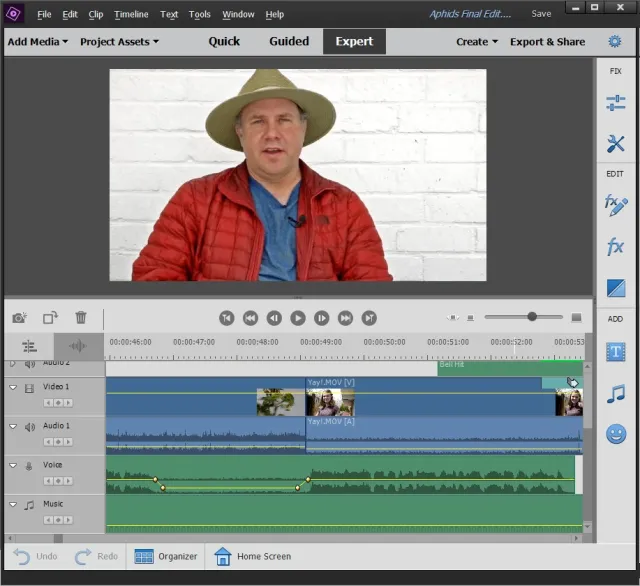The width and height of the screenshot is (640, 586).
Task: Collapse the Video 1 track
Action: [x=13, y=387]
